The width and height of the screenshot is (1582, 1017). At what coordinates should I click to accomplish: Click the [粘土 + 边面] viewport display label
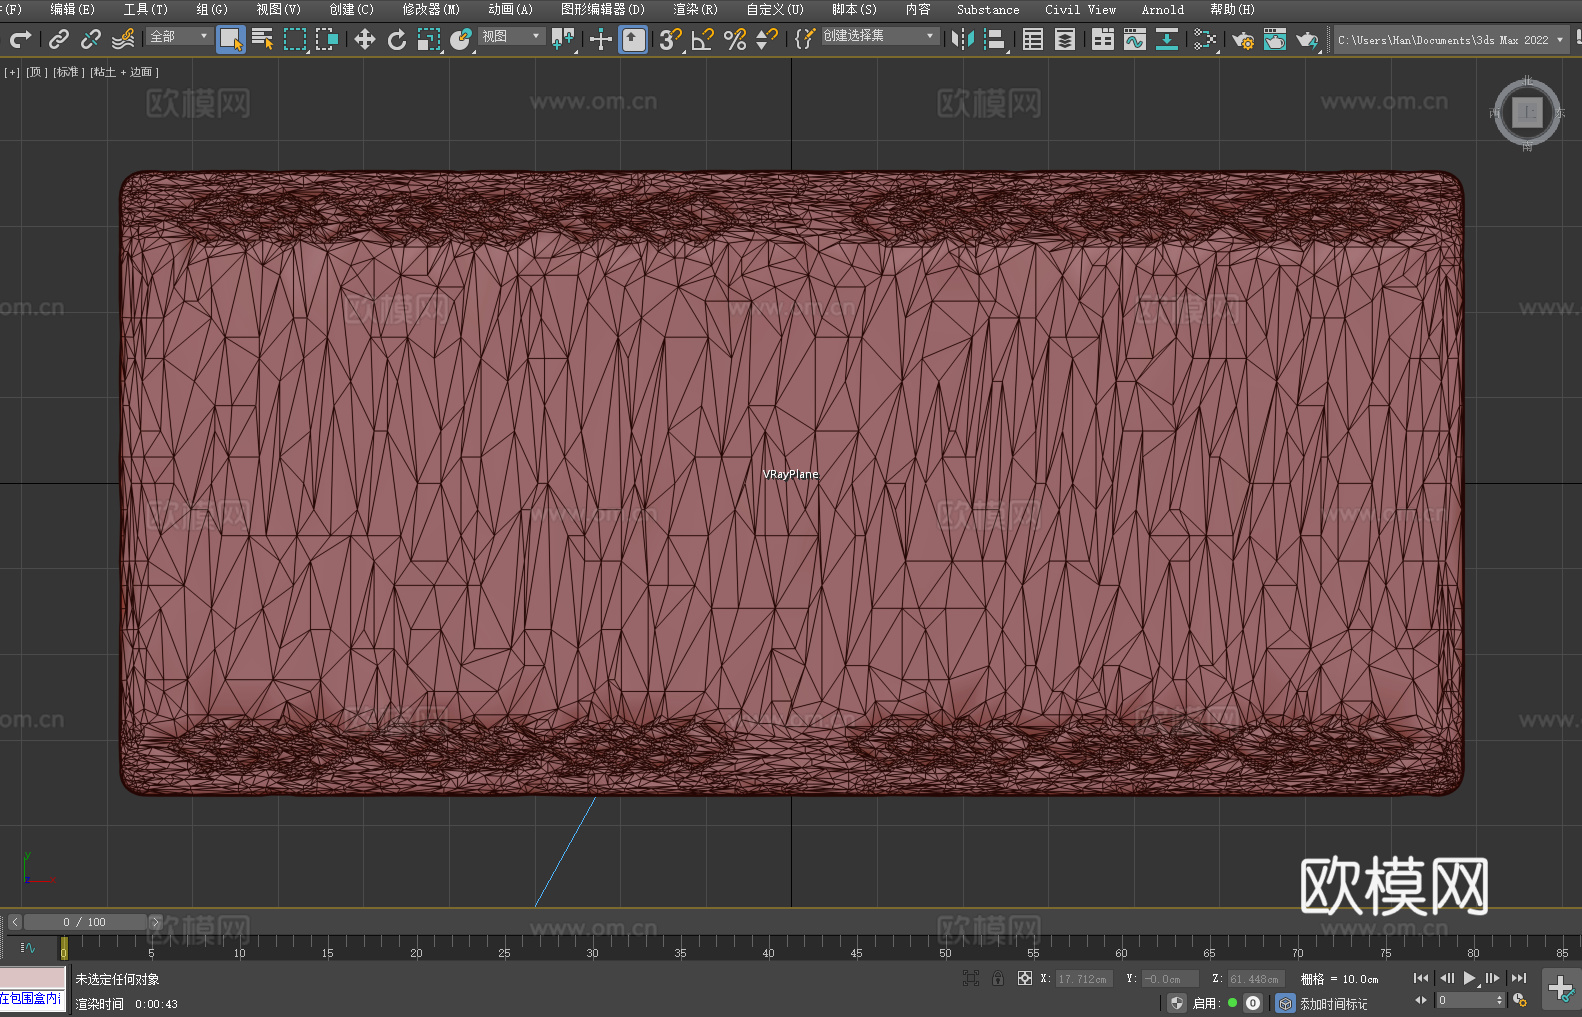click(124, 72)
